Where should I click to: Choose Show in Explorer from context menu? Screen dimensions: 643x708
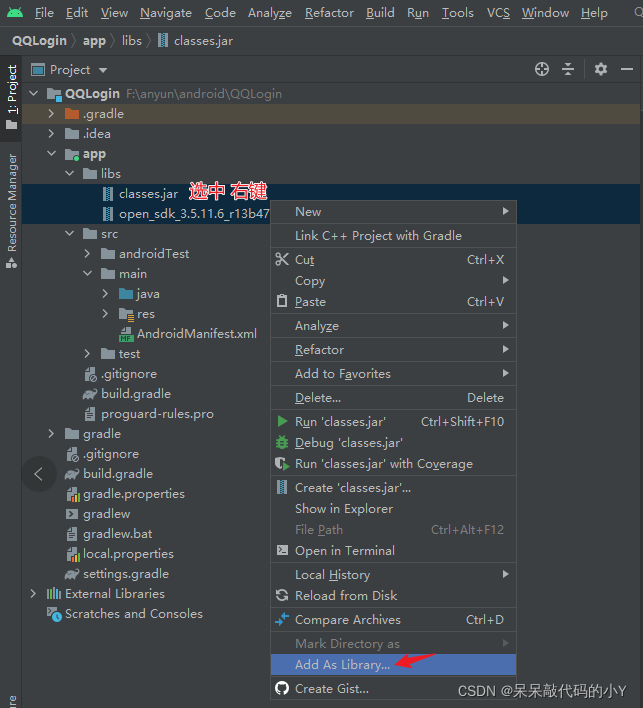(393, 508)
